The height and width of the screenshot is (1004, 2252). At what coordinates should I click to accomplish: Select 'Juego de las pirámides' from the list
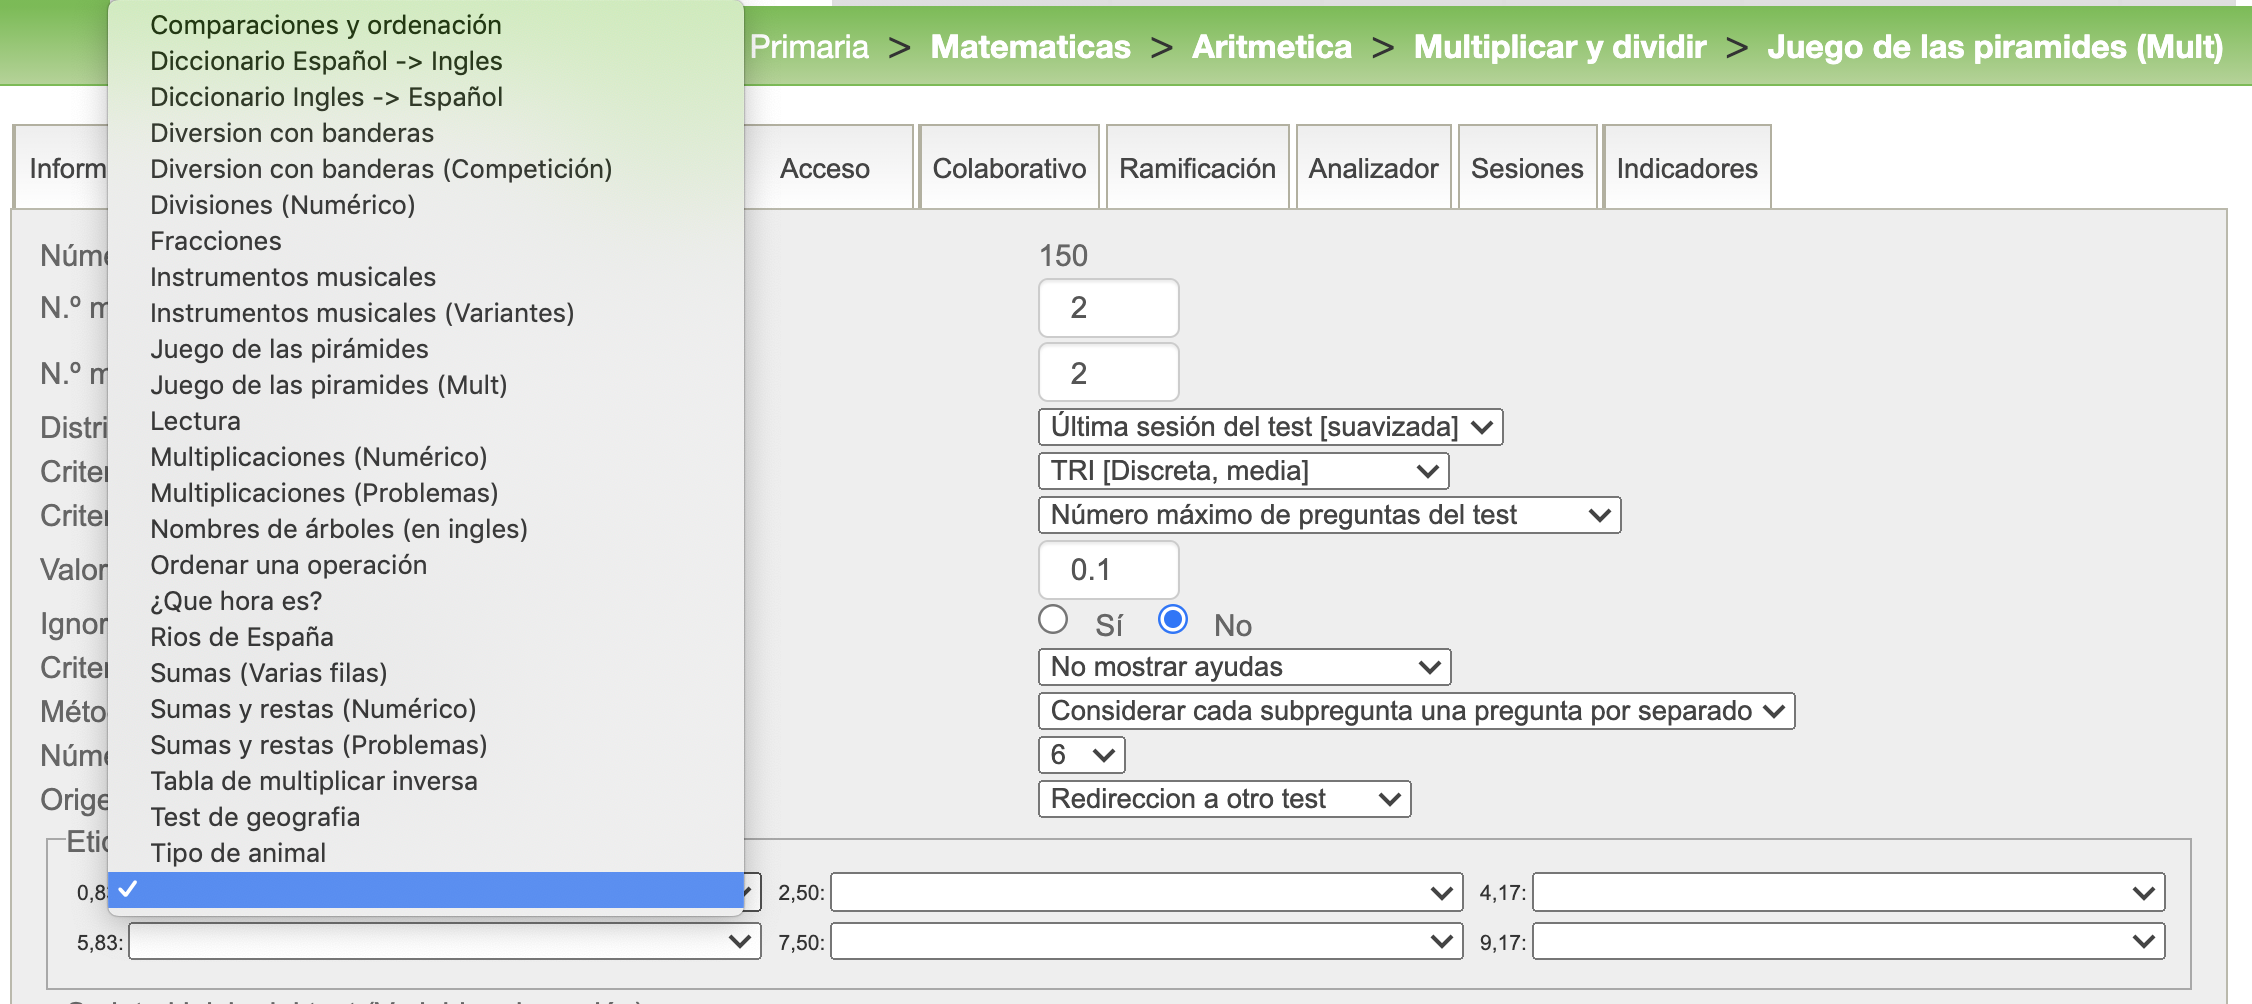click(289, 349)
